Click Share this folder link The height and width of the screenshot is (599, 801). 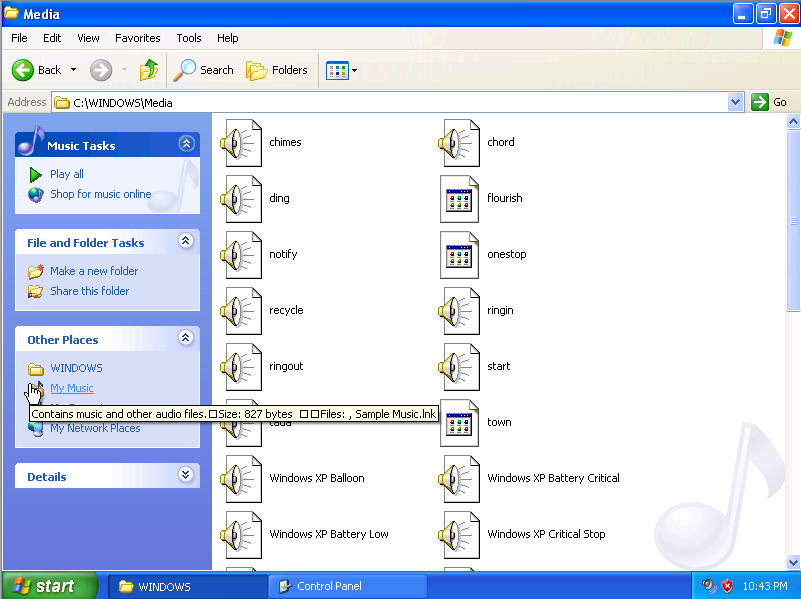(89, 291)
